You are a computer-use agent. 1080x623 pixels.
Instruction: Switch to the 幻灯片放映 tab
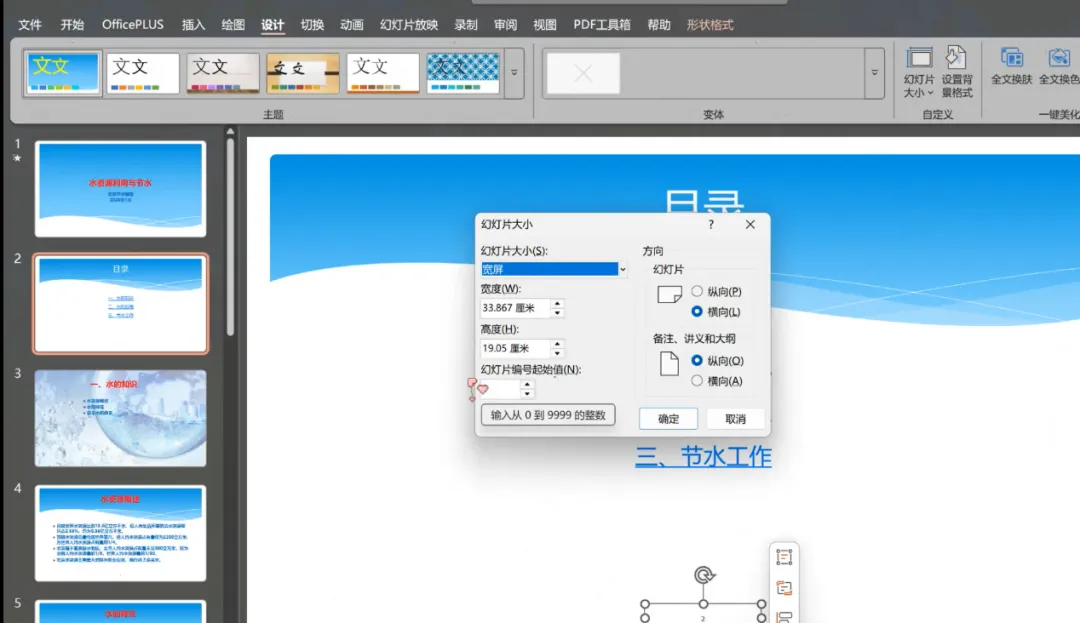click(x=408, y=25)
